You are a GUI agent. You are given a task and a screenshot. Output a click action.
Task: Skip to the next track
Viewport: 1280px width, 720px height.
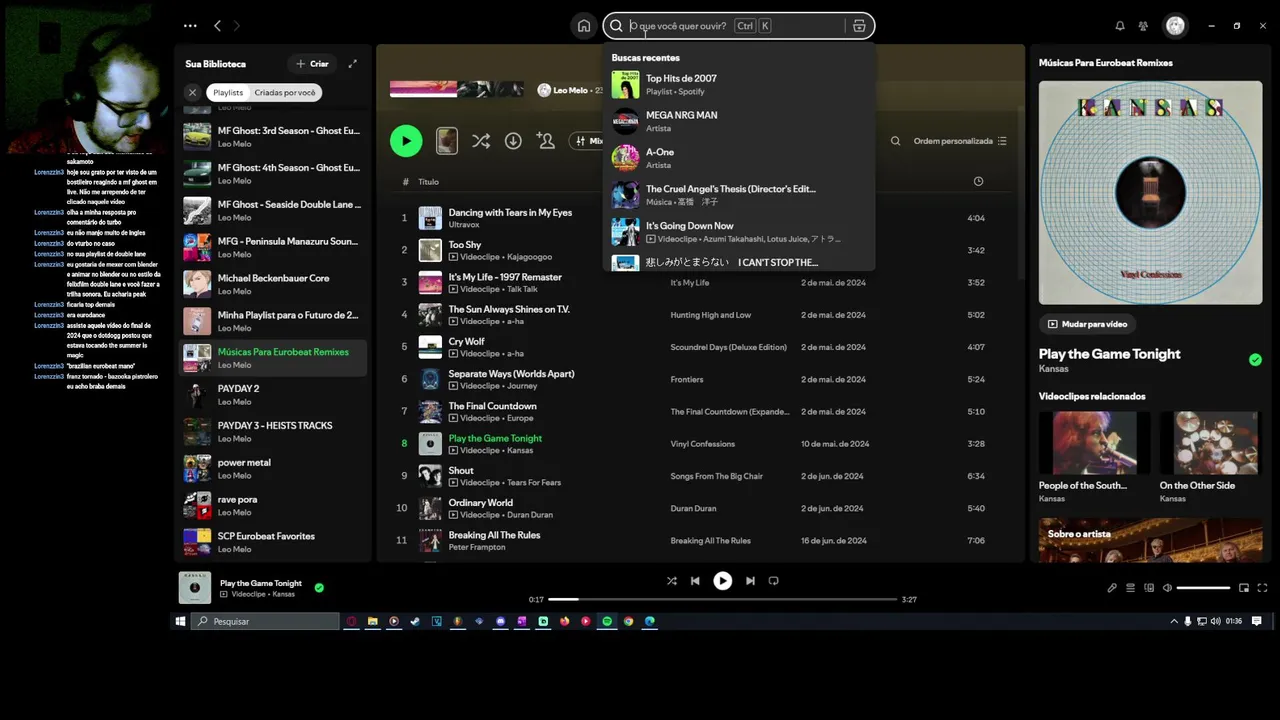(x=750, y=581)
